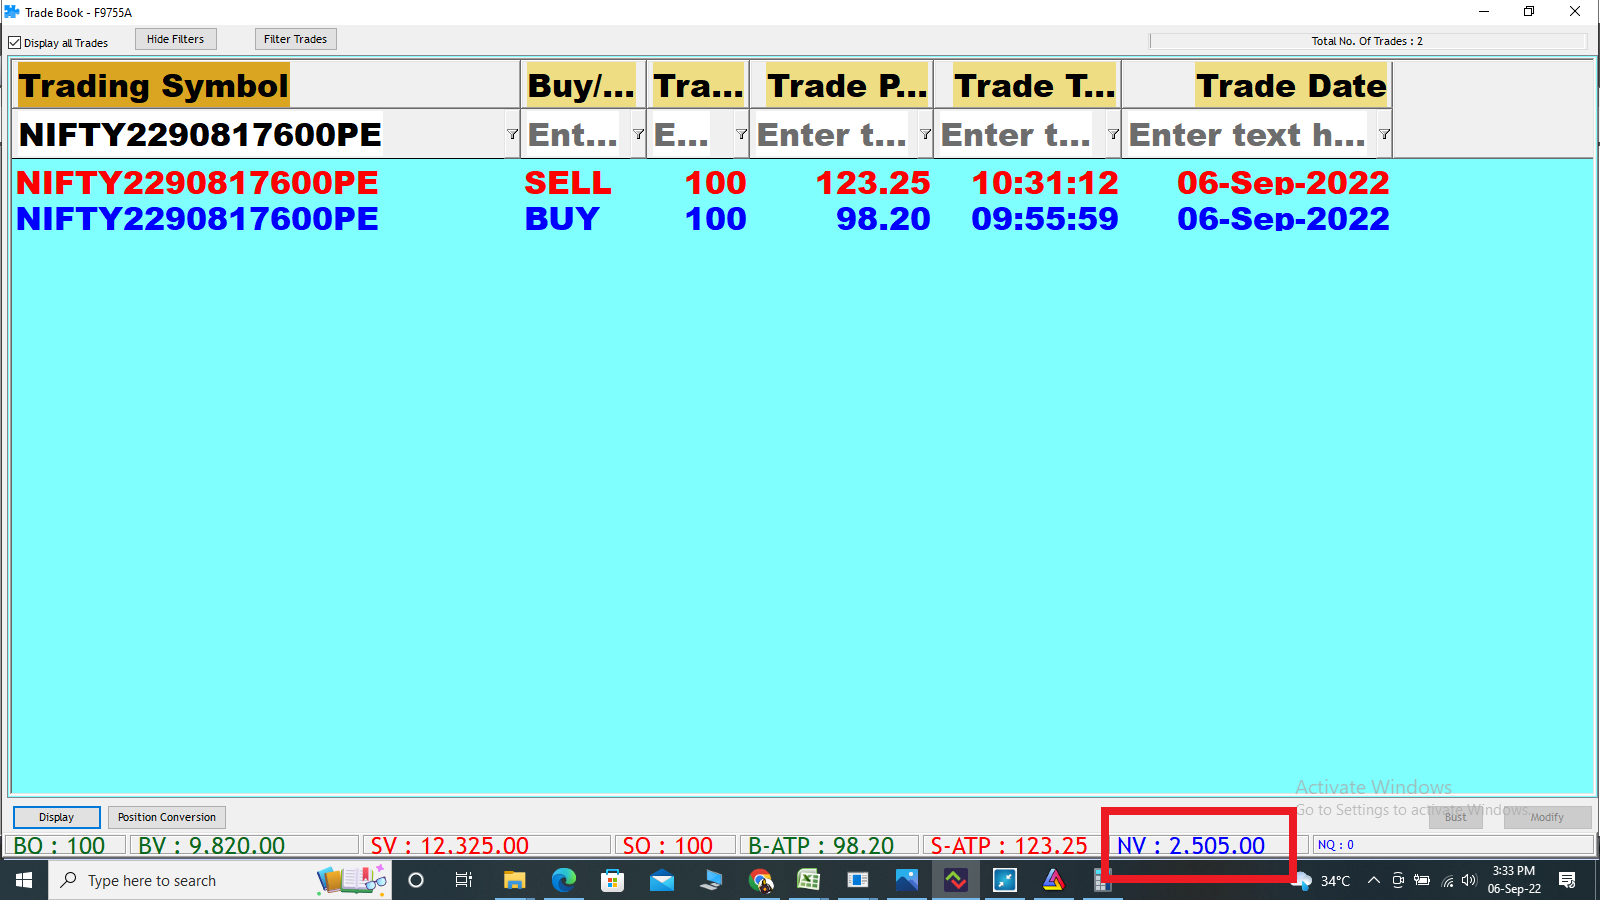The image size is (1600, 900).
Task: Open the battery status tray icon
Action: coord(1422,880)
